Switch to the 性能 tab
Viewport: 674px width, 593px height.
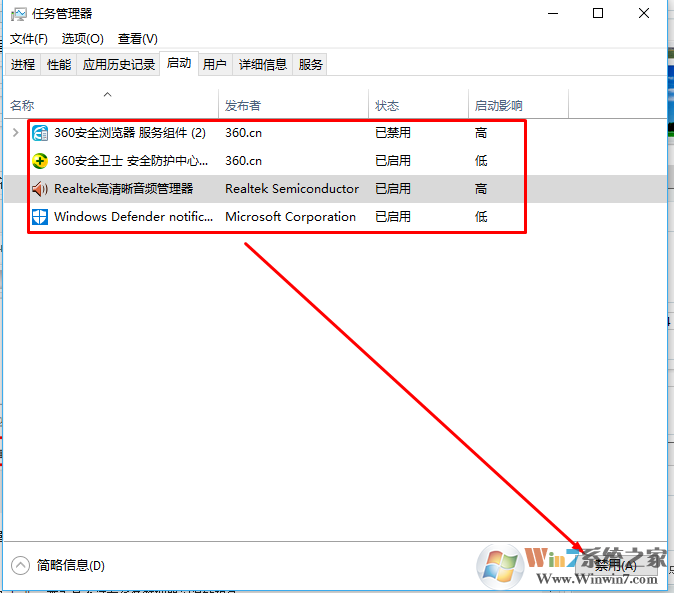tap(59, 64)
